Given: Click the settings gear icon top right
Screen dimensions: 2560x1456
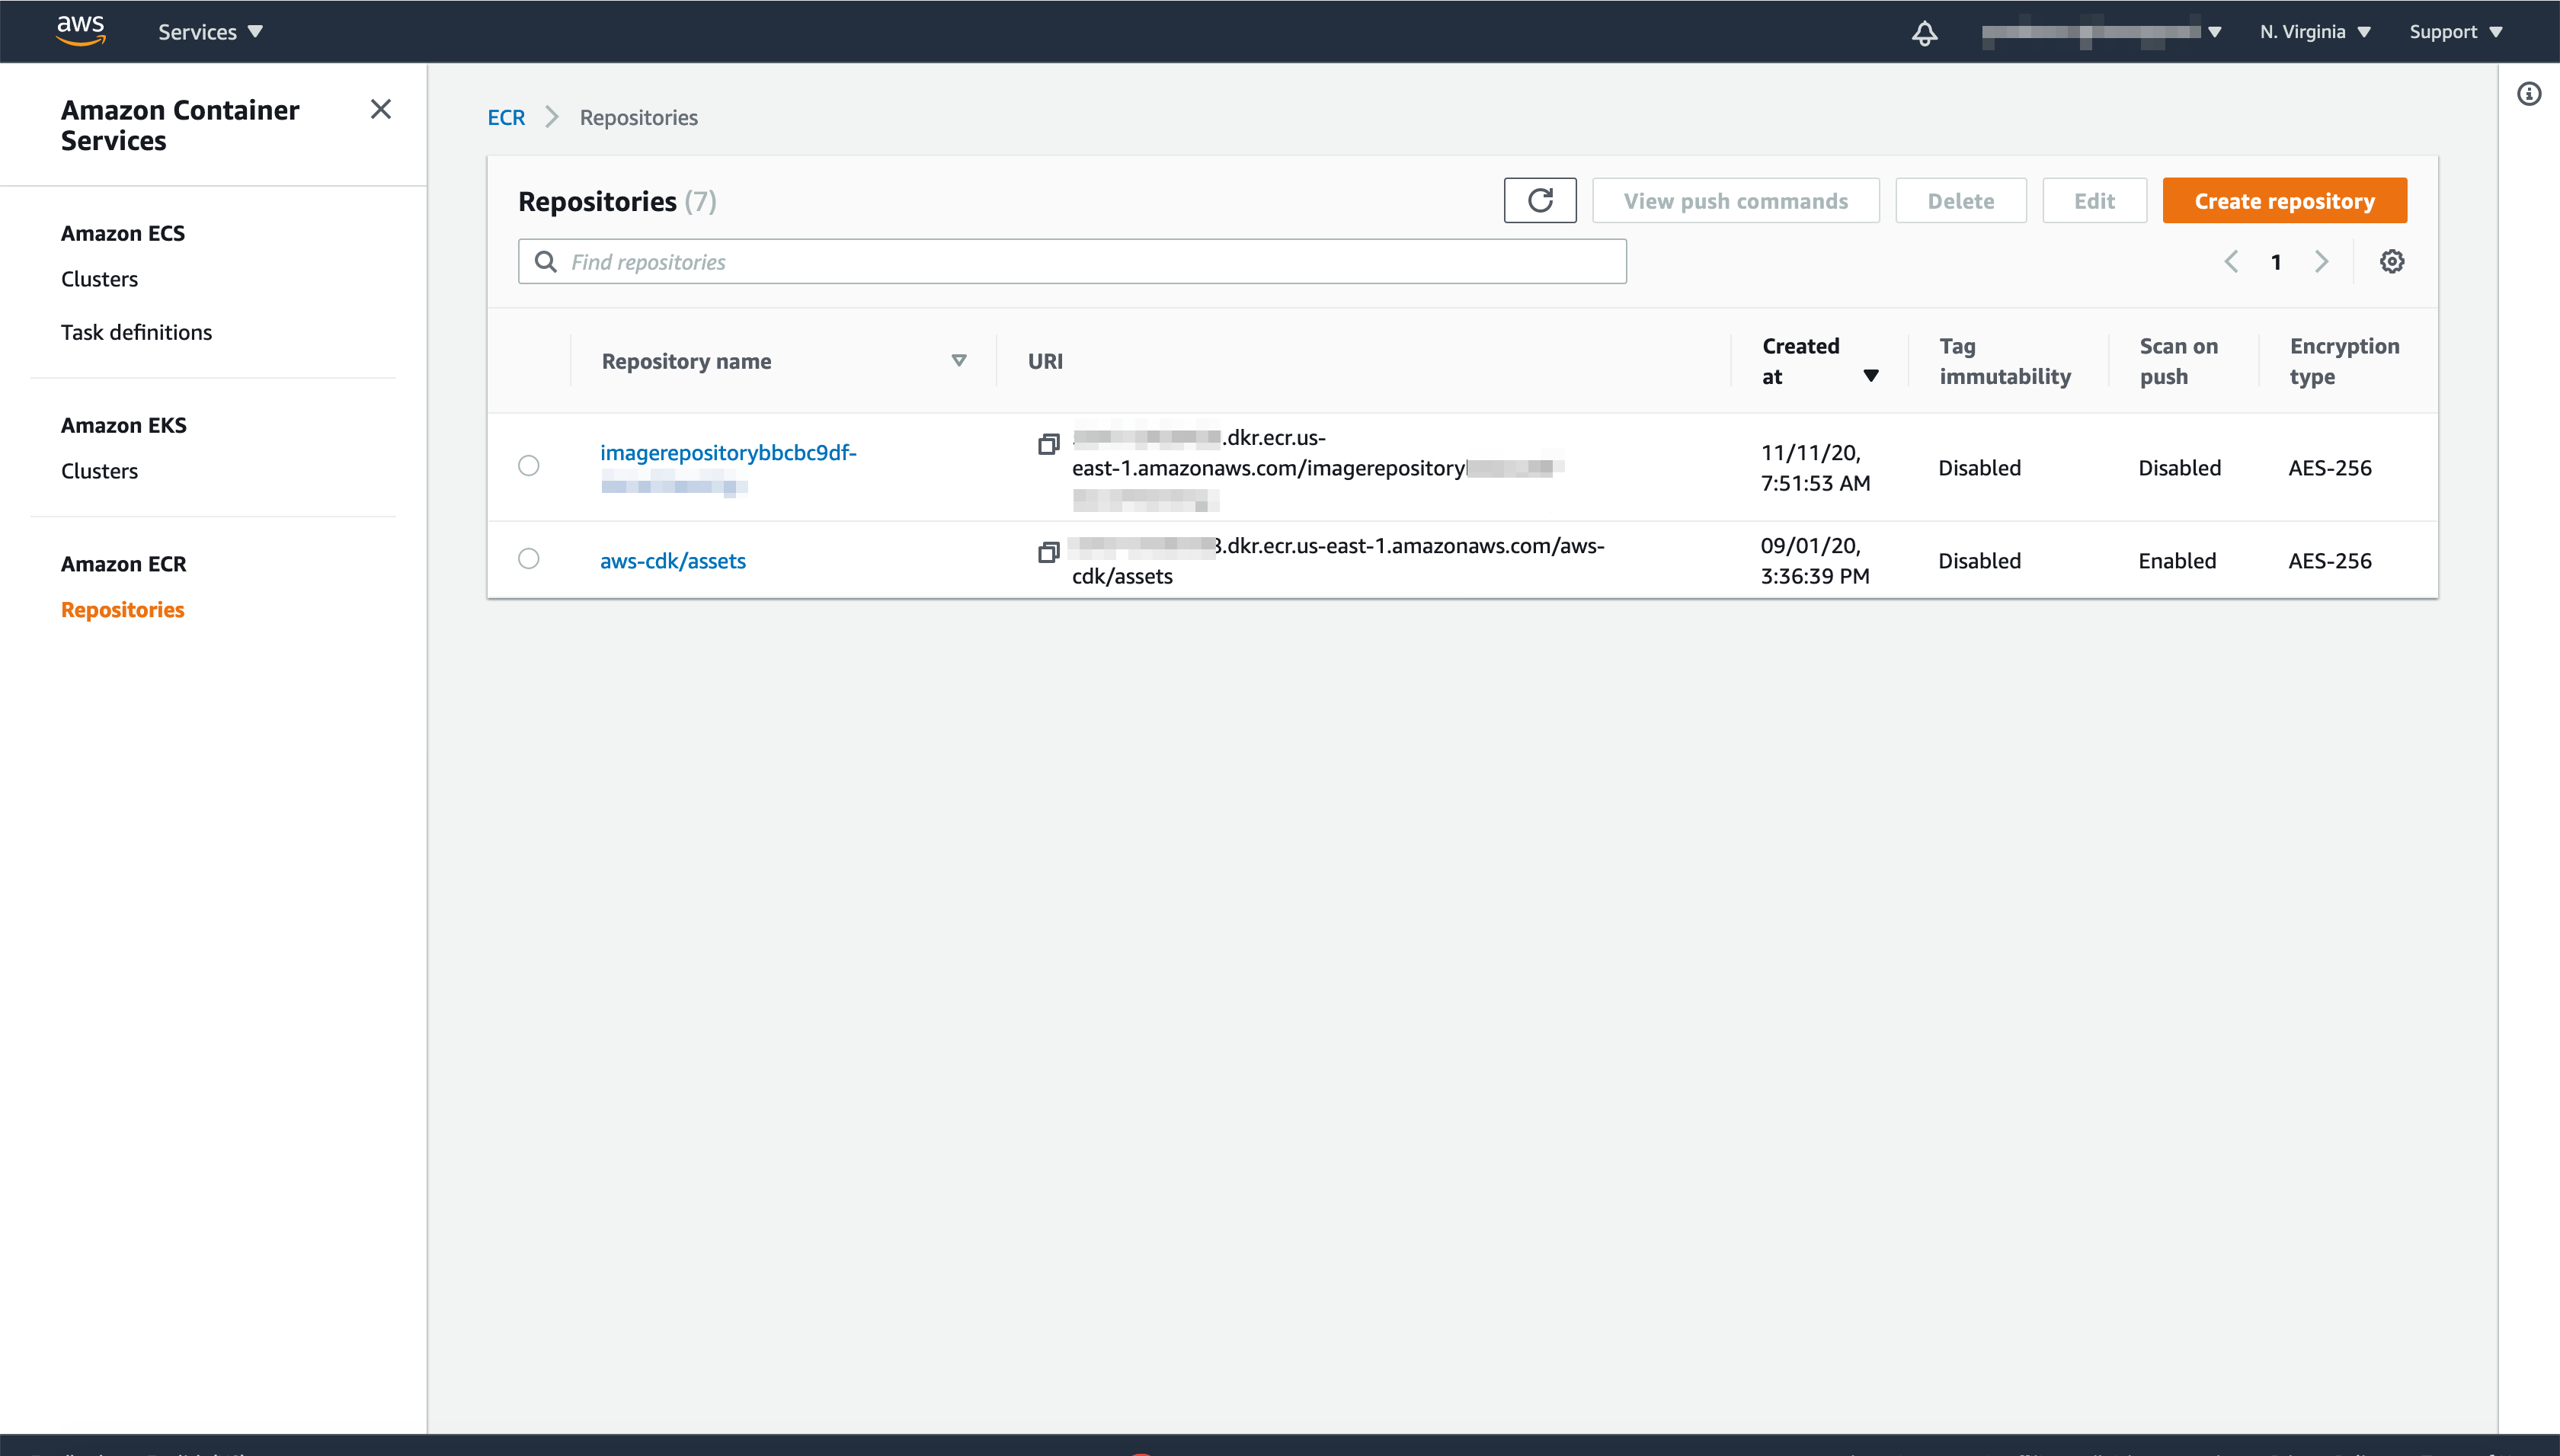Looking at the screenshot, I should pos(2393,261).
